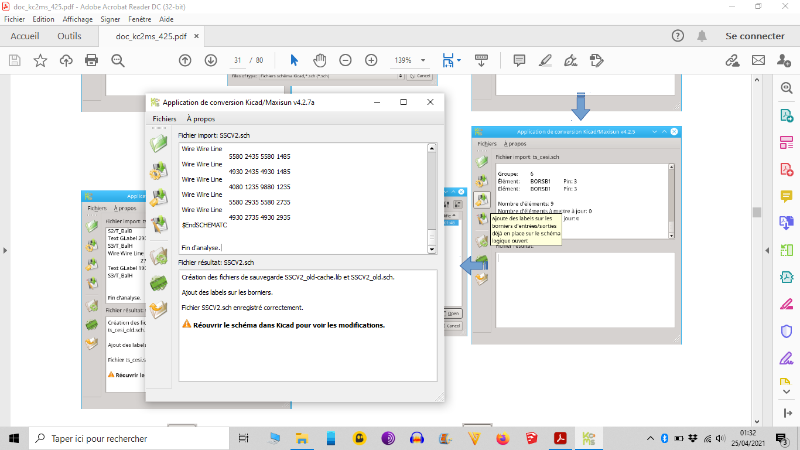Screen dimensions: 800x450
Task: Click the green Organize Pages tool in right pane
Action: [786, 250]
